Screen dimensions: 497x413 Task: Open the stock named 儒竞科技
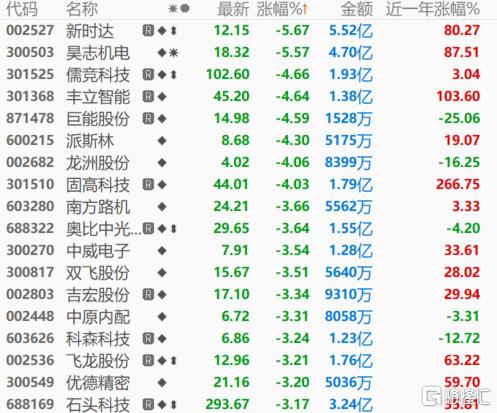coord(98,75)
